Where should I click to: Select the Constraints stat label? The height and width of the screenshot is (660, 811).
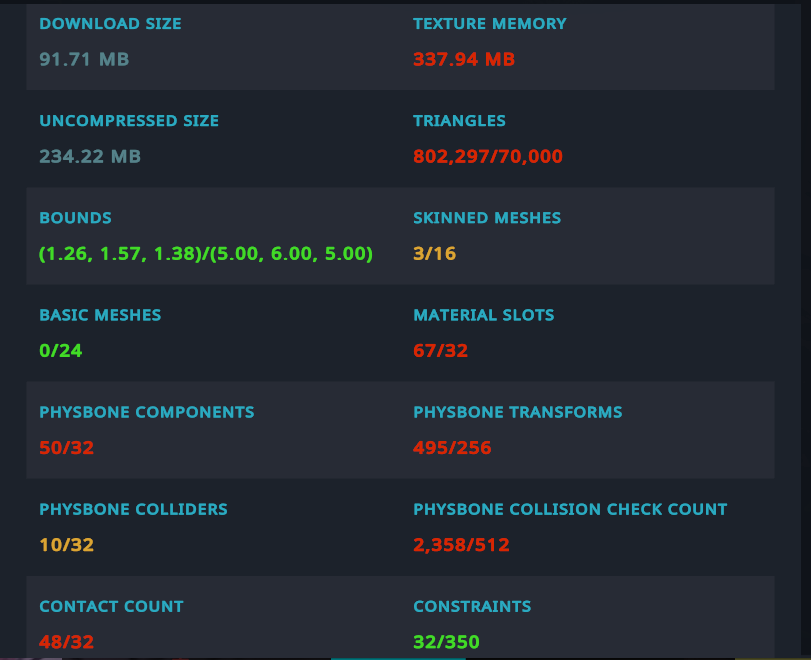[472, 606]
